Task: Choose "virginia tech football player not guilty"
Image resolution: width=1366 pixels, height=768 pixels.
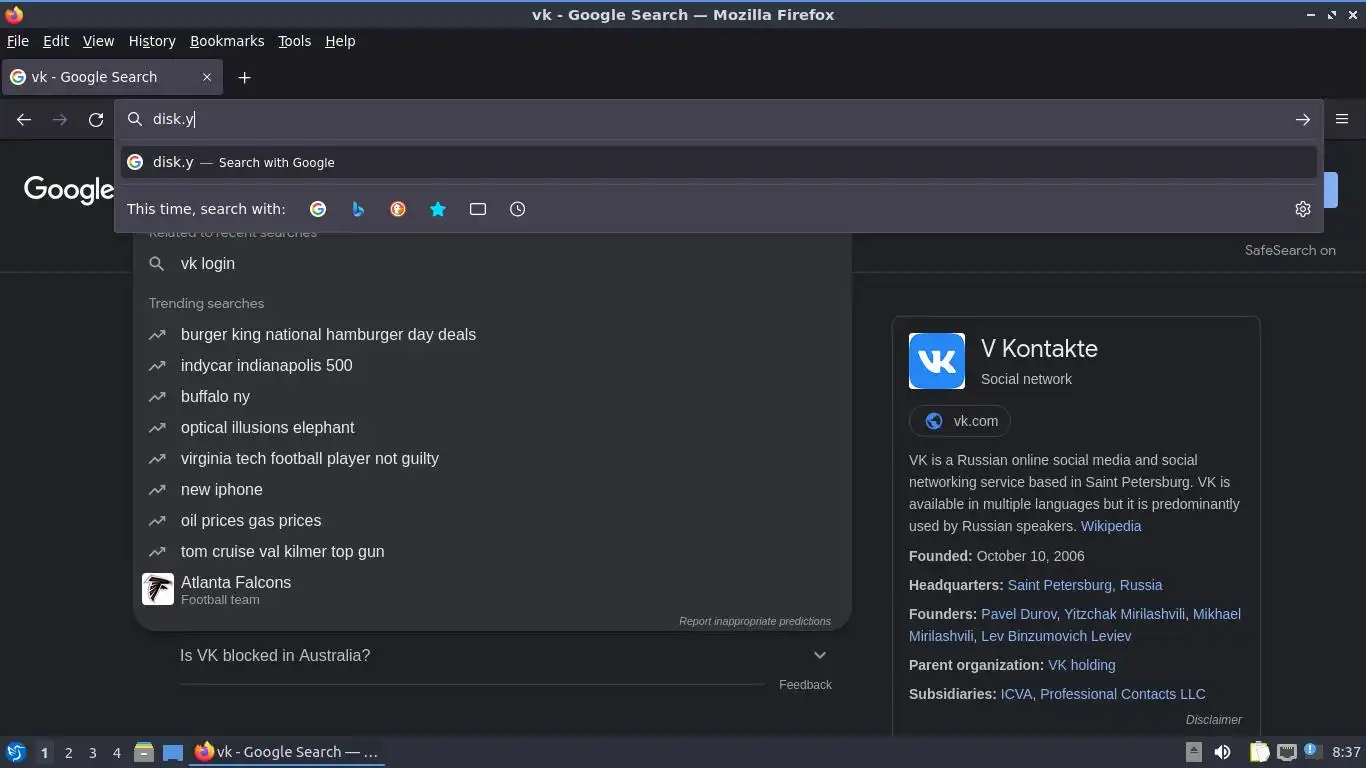Action: click(x=310, y=458)
